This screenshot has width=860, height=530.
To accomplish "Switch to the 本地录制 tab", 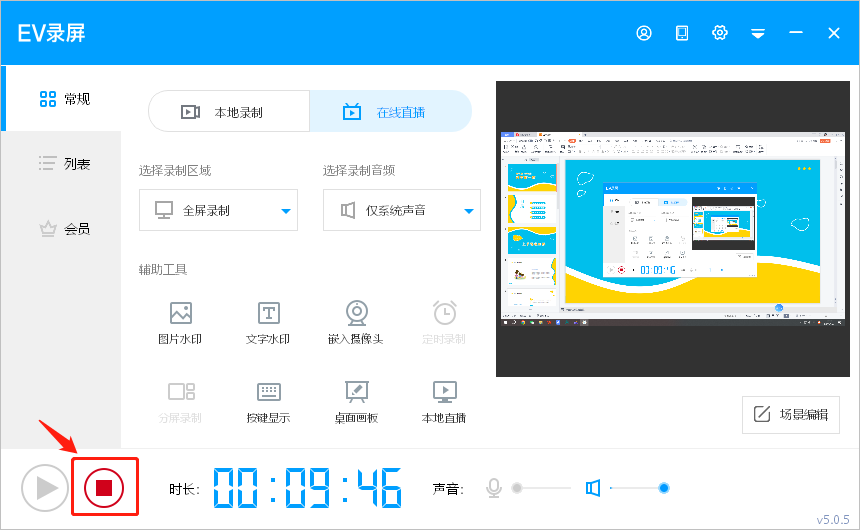I will click(229, 112).
